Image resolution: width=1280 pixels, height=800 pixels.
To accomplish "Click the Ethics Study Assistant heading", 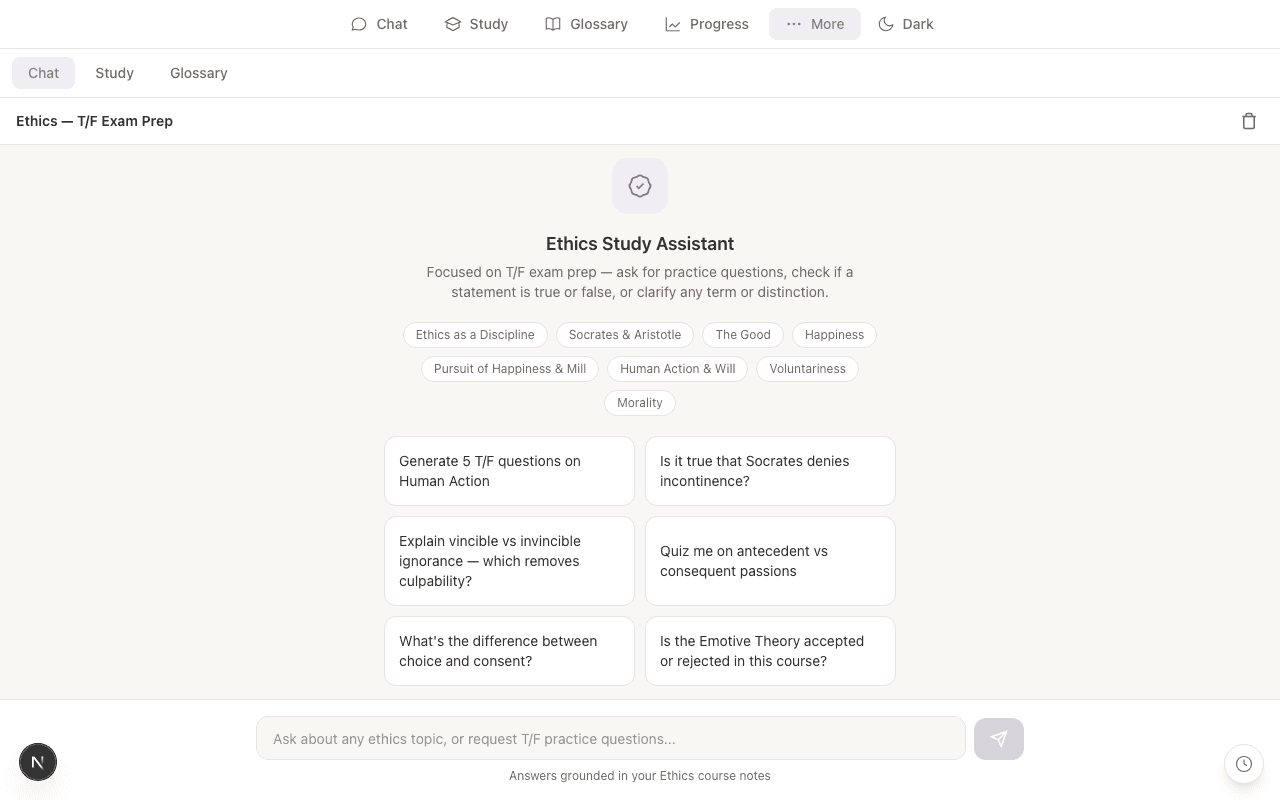I will [640, 244].
